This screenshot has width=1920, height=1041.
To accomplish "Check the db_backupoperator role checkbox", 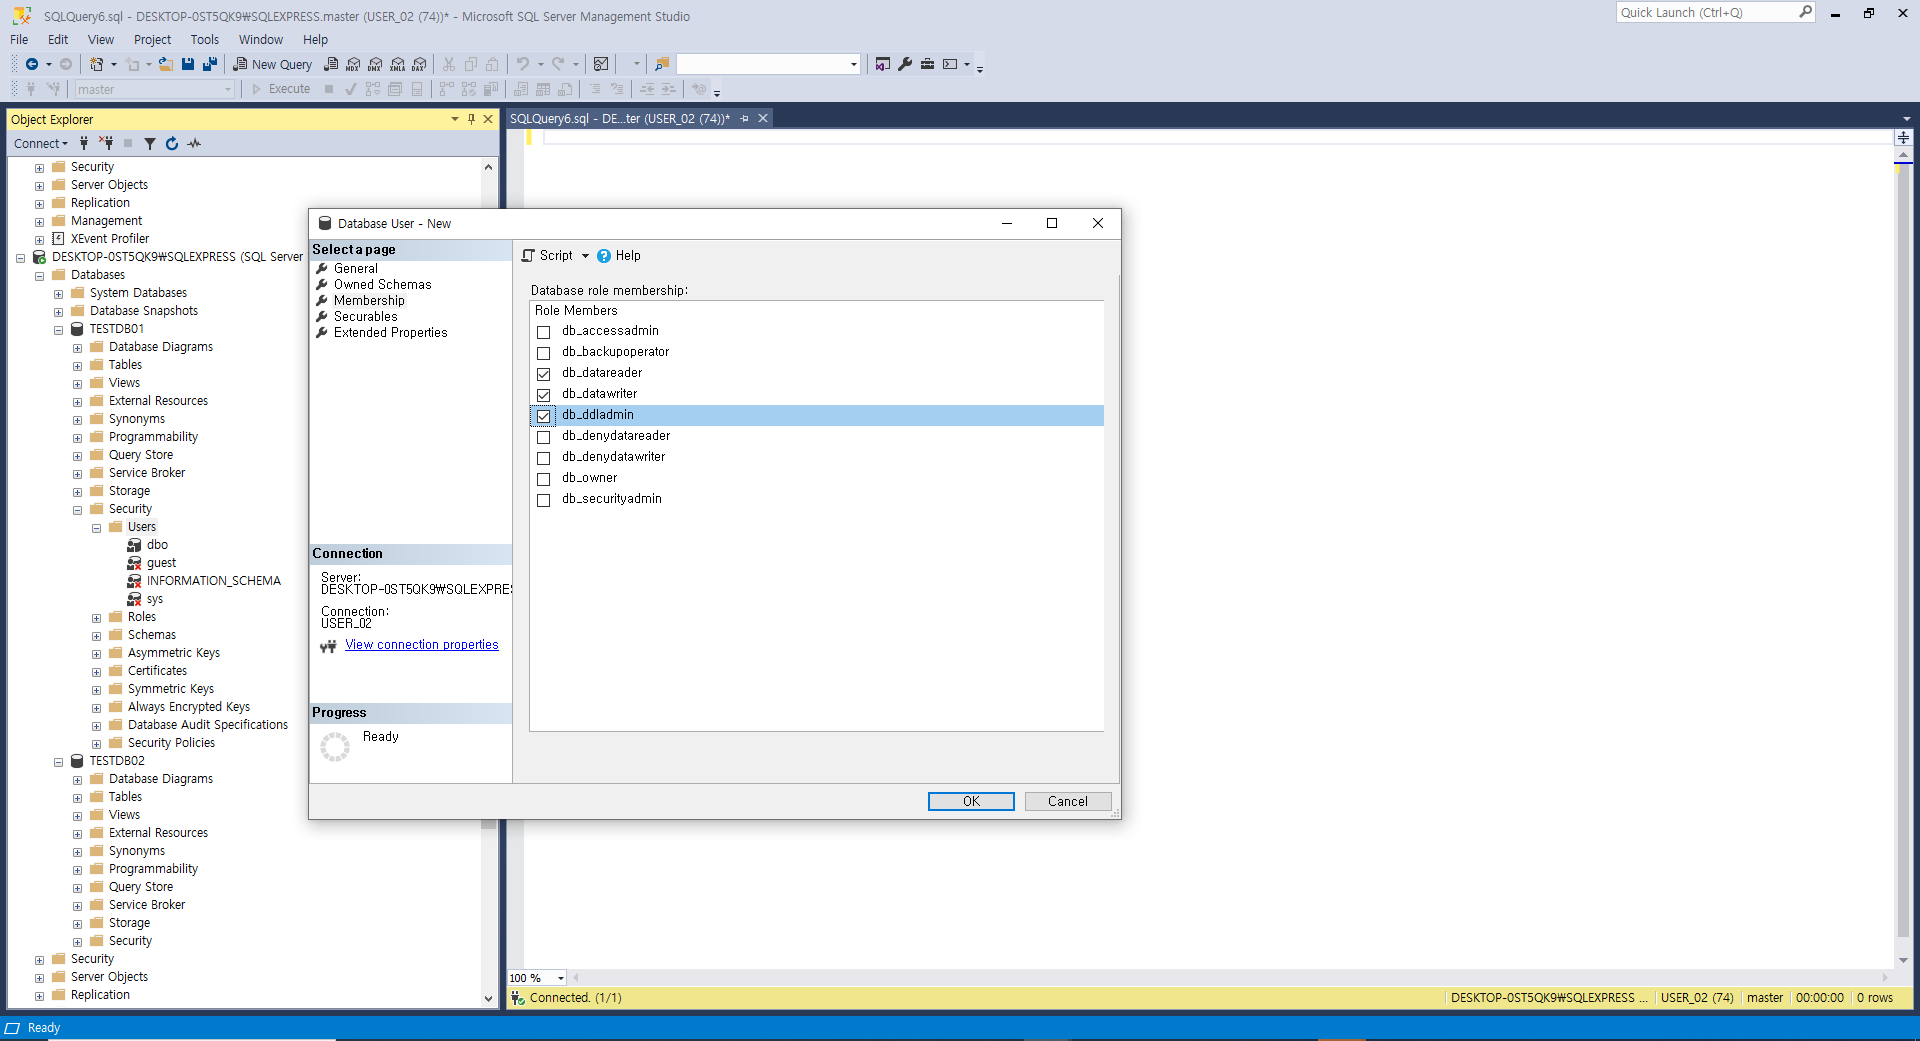I will [x=544, y=353].
